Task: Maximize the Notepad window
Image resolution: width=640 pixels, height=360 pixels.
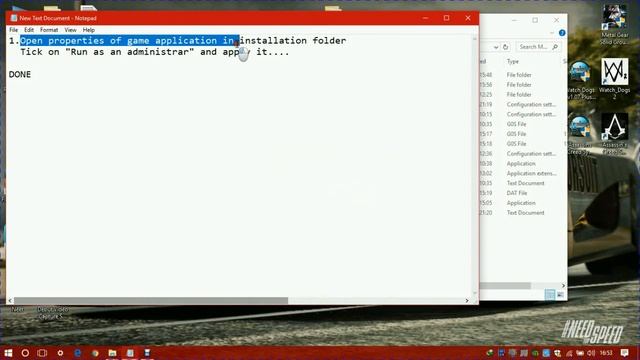Action: [447, 18]
